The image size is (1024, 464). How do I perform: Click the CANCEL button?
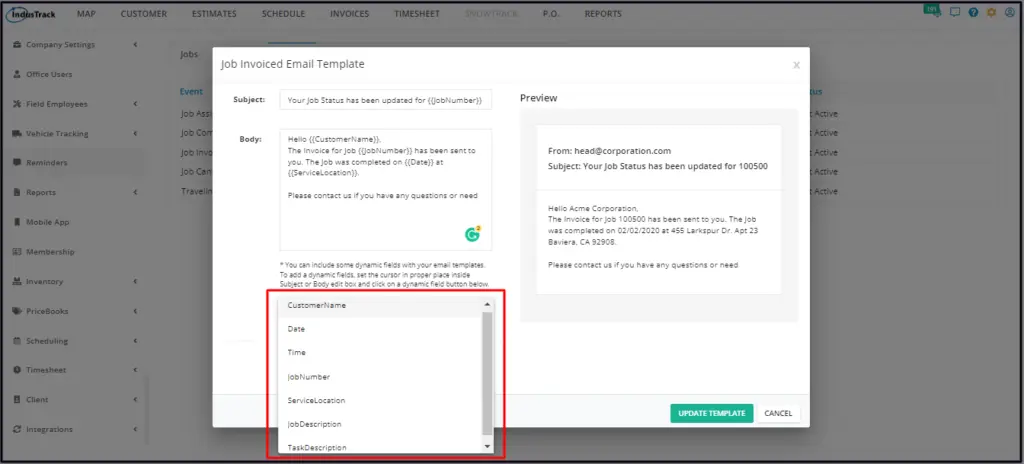(778, 413)
